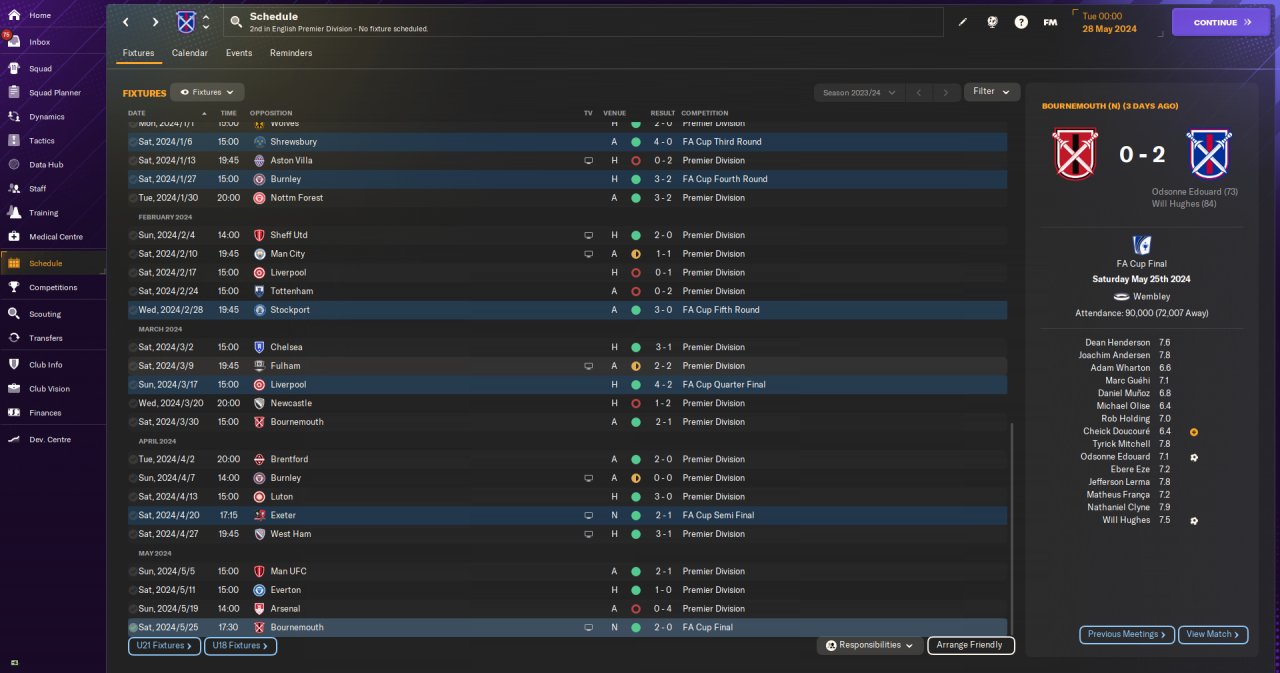
Task: Open the Home sidebar icon
Action: coord(14,15)
